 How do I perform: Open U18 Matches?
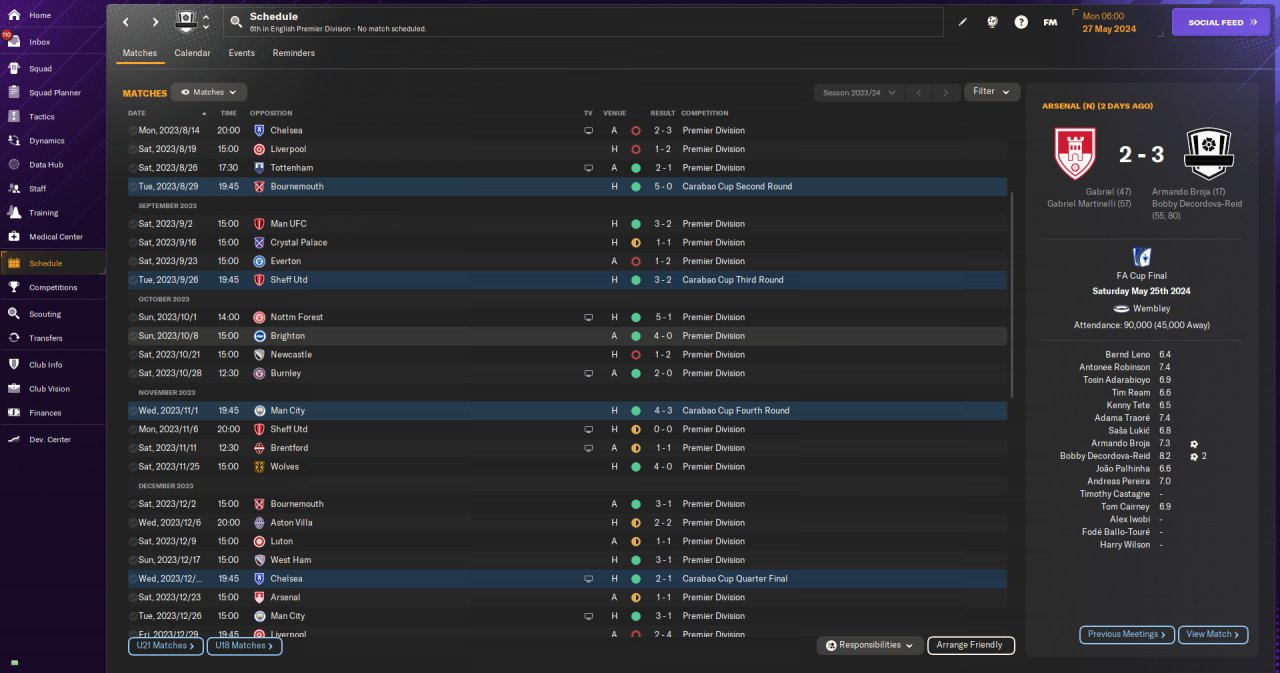(244, 646)
